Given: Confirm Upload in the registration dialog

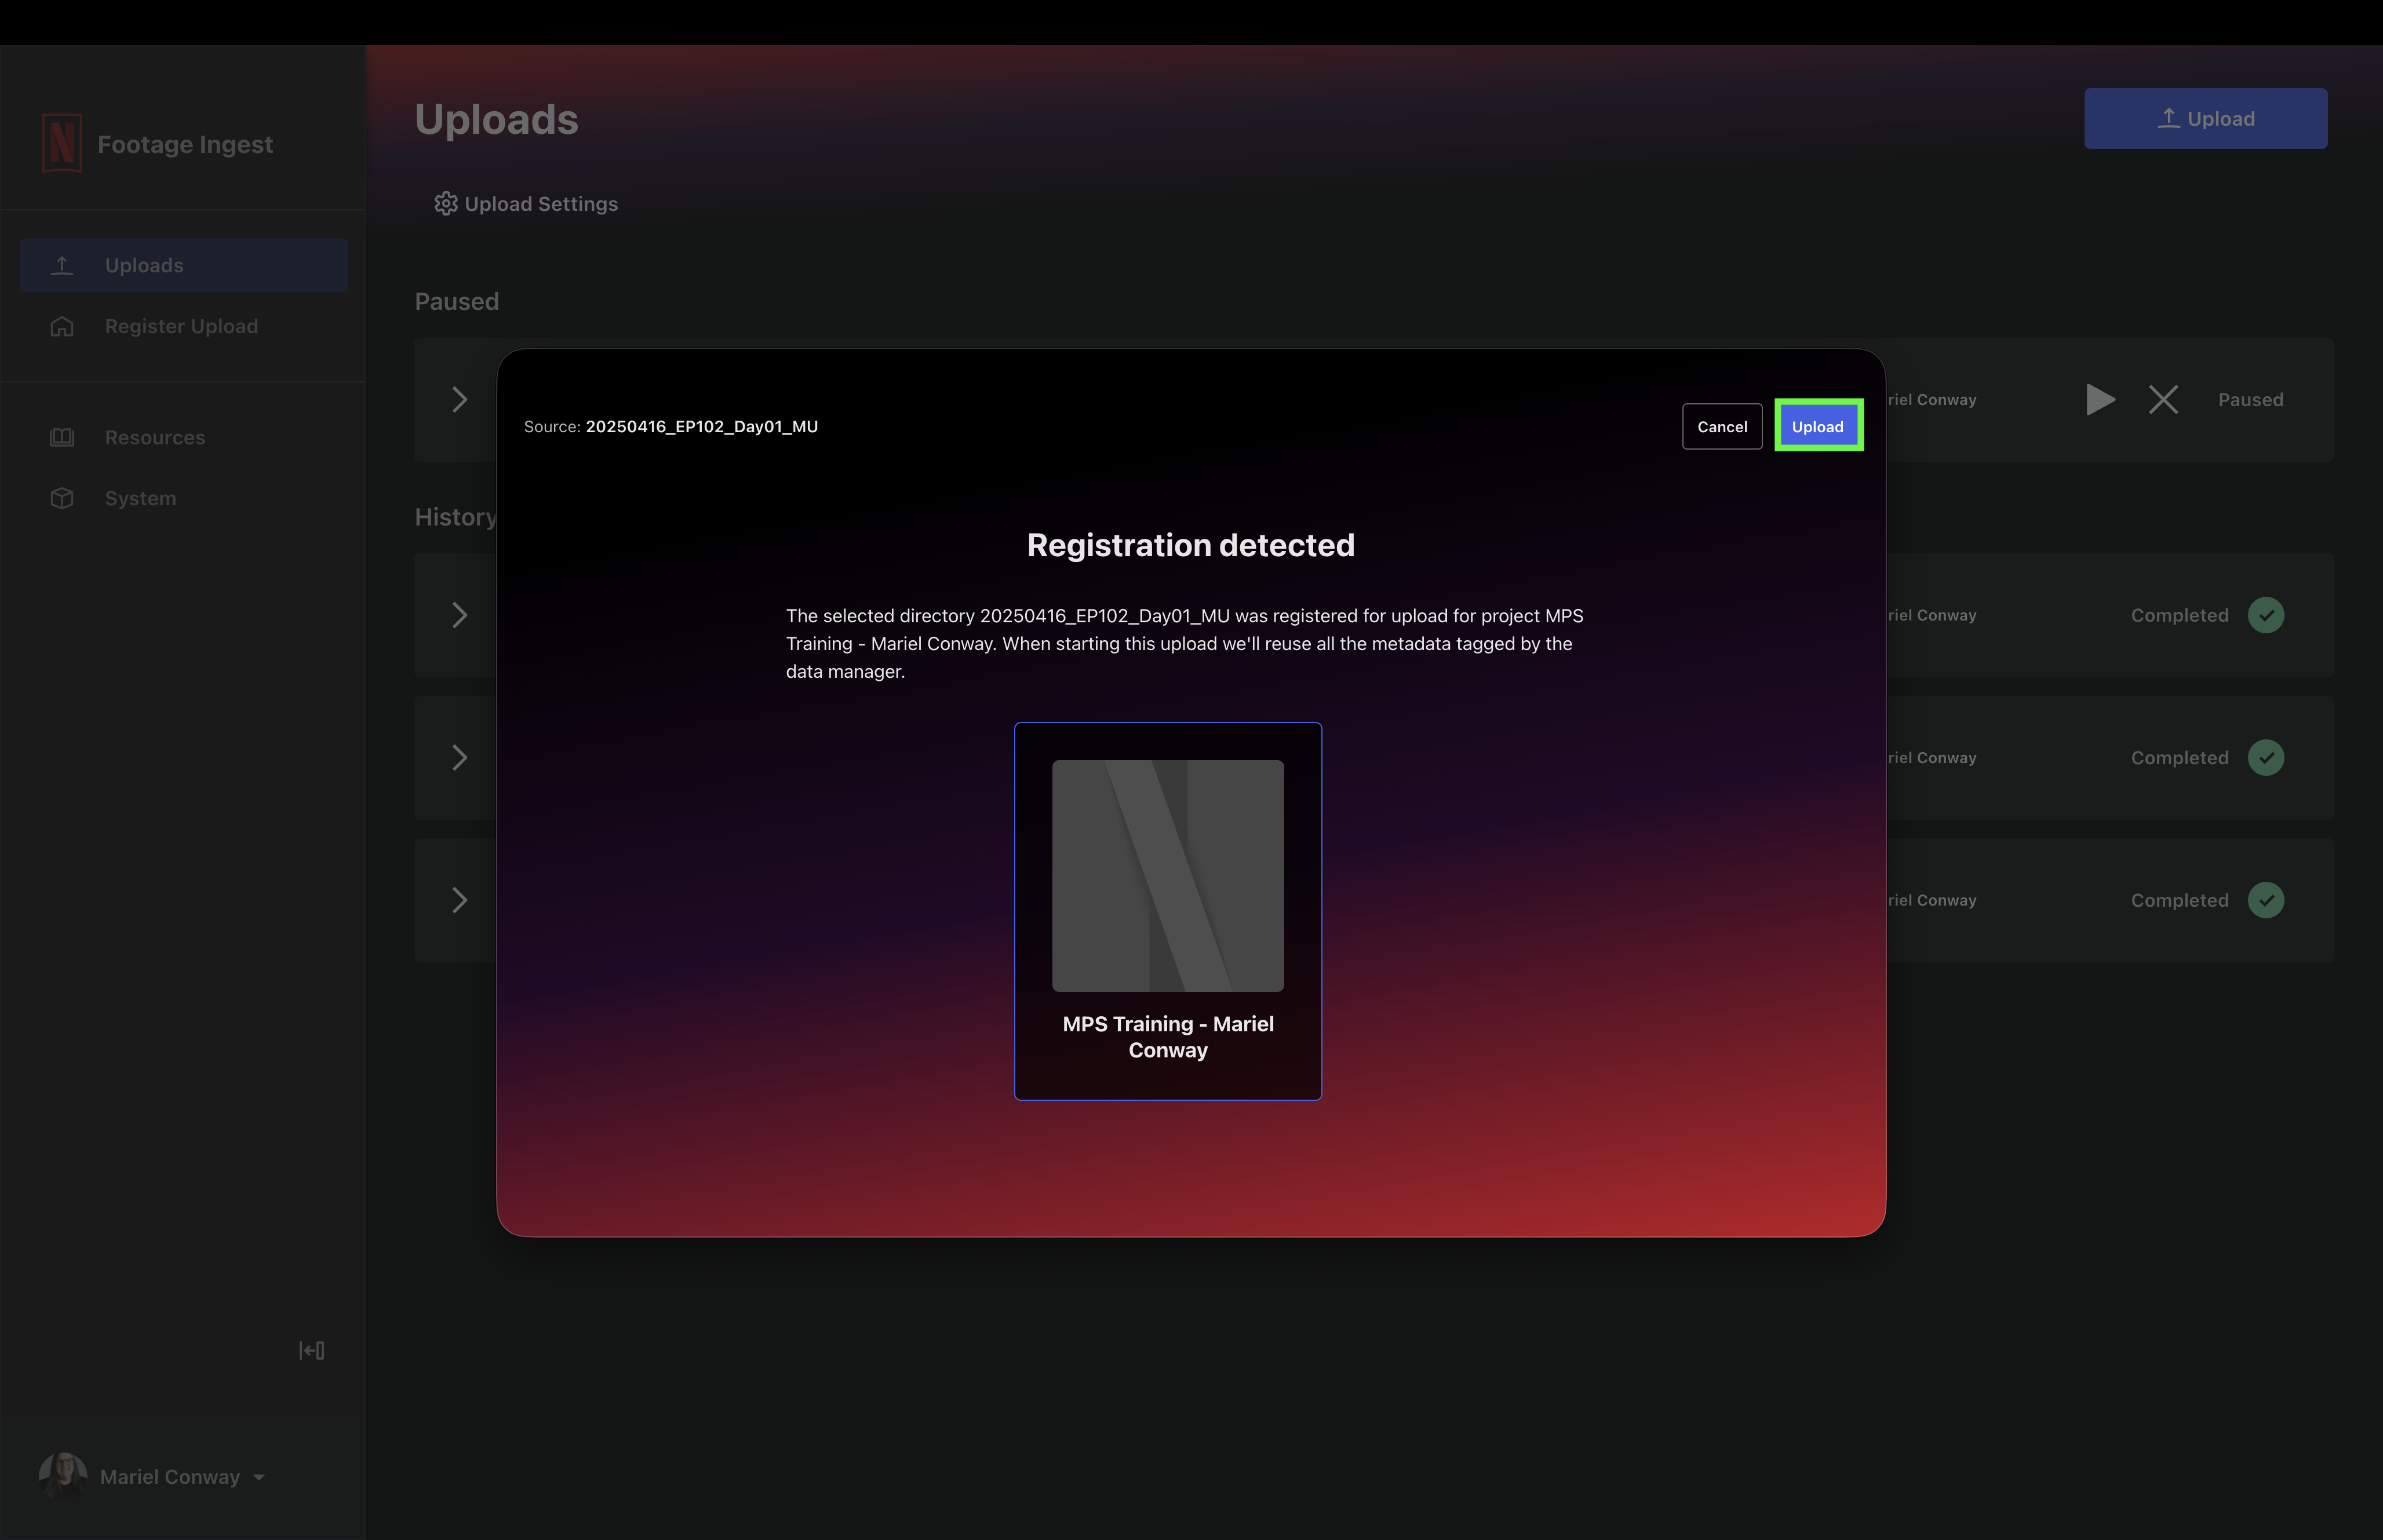Looking at the screenshot, I should (x=1818, y=427).
